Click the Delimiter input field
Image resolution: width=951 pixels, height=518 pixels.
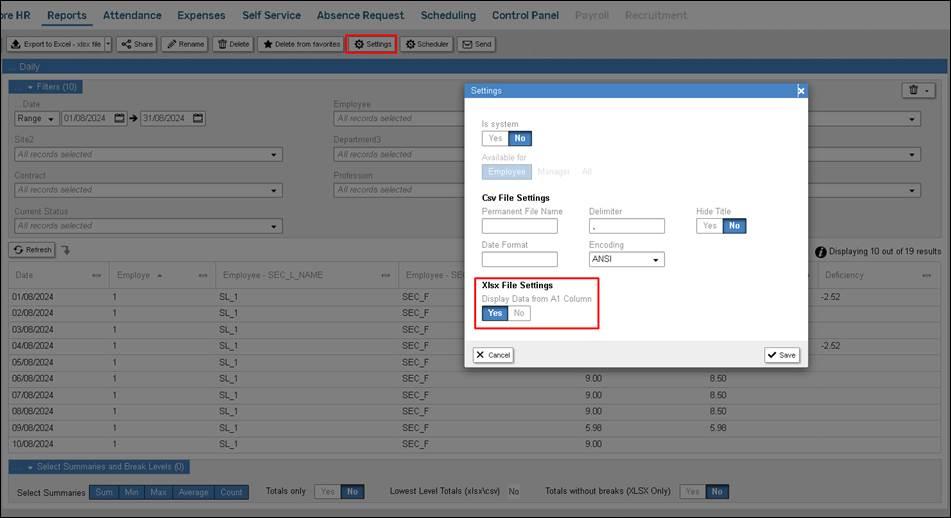(x=627, y=226)
